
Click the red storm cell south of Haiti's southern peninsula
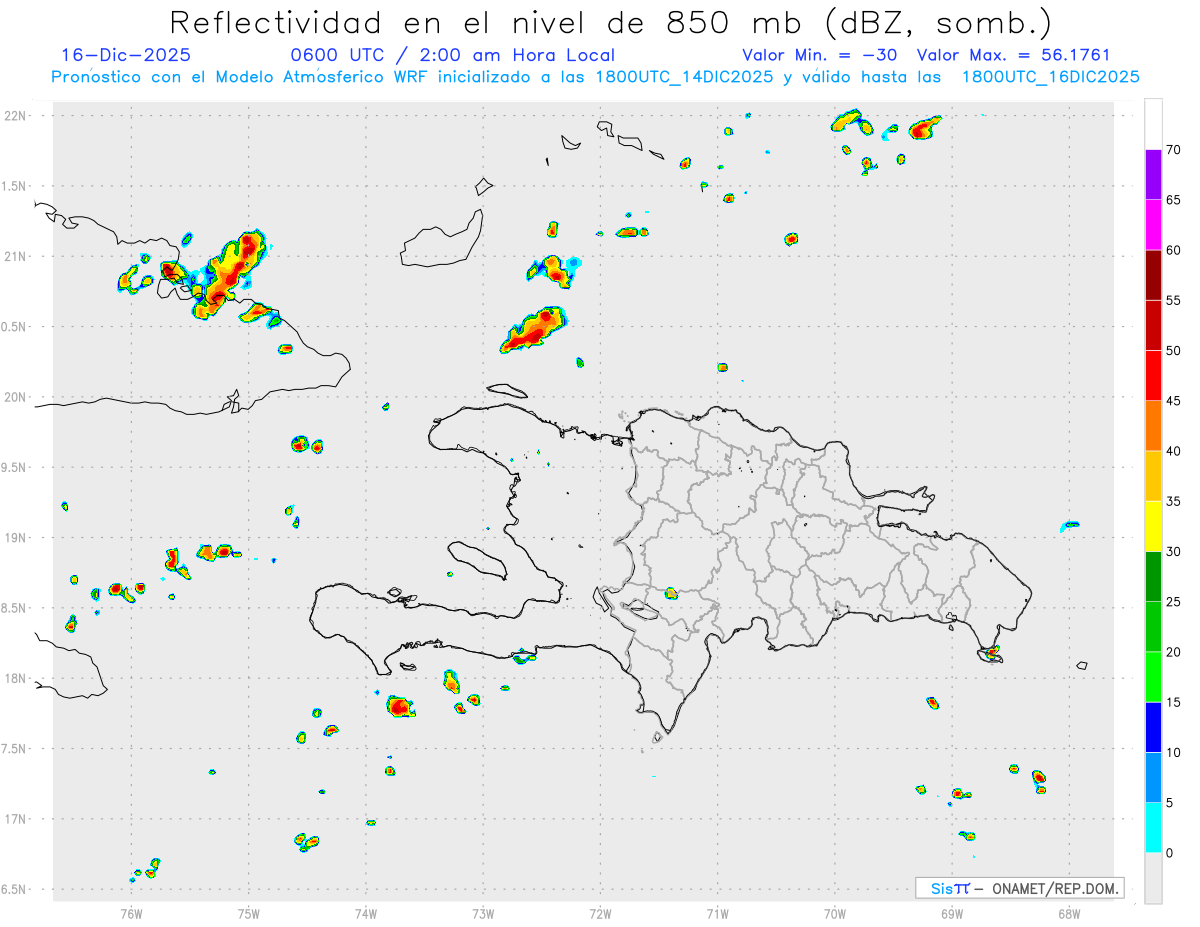click(x=400, y=707)
